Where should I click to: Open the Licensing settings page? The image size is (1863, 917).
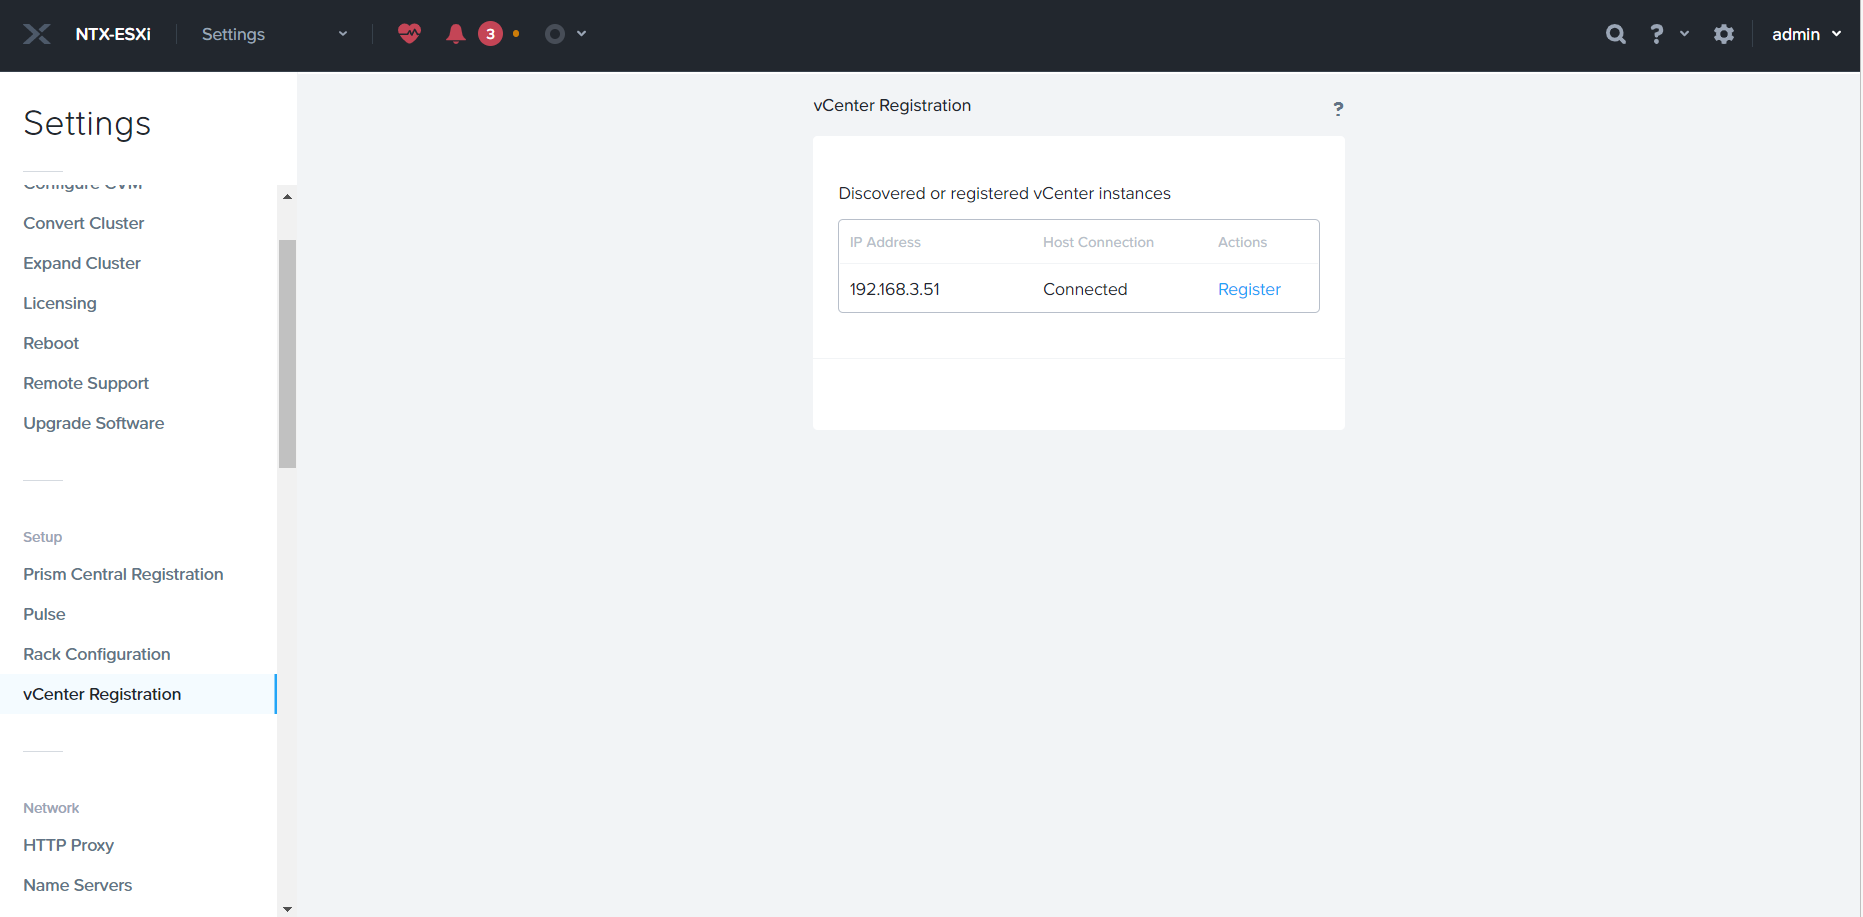tap(60, 303)
